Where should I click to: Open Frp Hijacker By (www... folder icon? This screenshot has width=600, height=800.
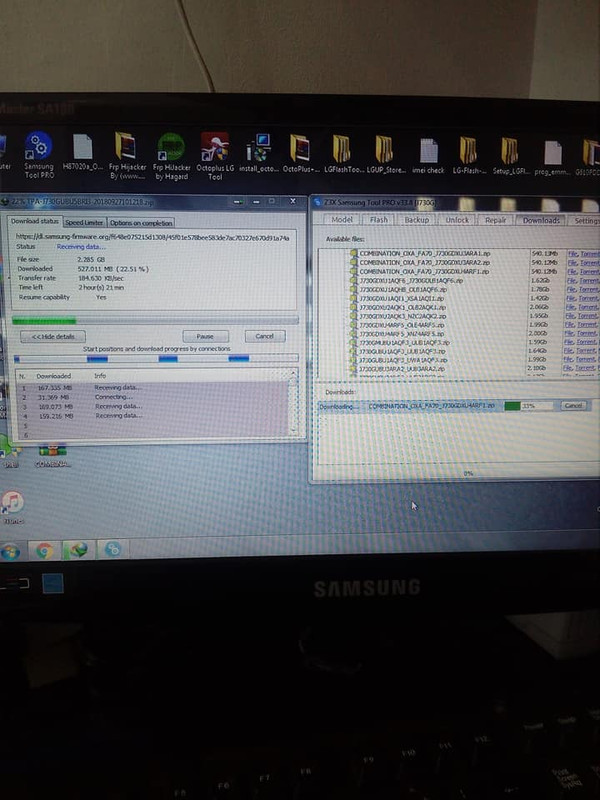click(x=127, y=156)
